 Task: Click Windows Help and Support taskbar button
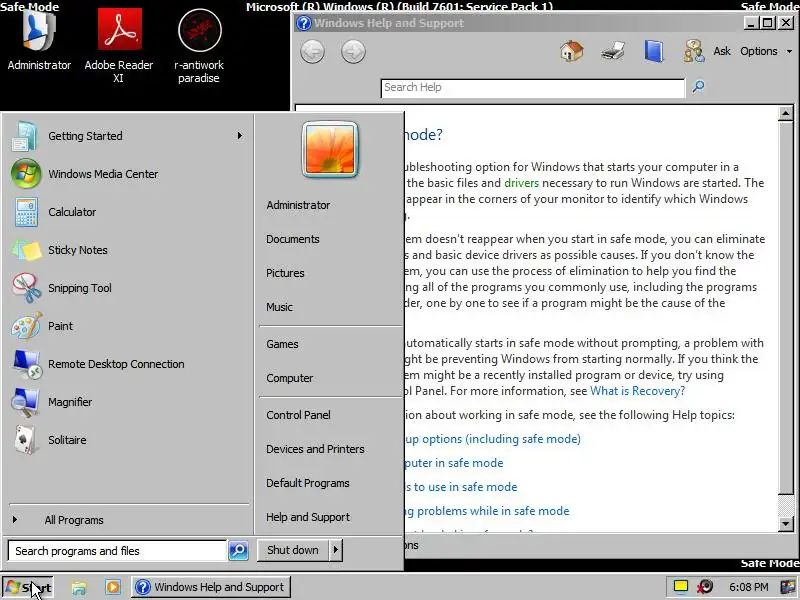tap(211, 587)
